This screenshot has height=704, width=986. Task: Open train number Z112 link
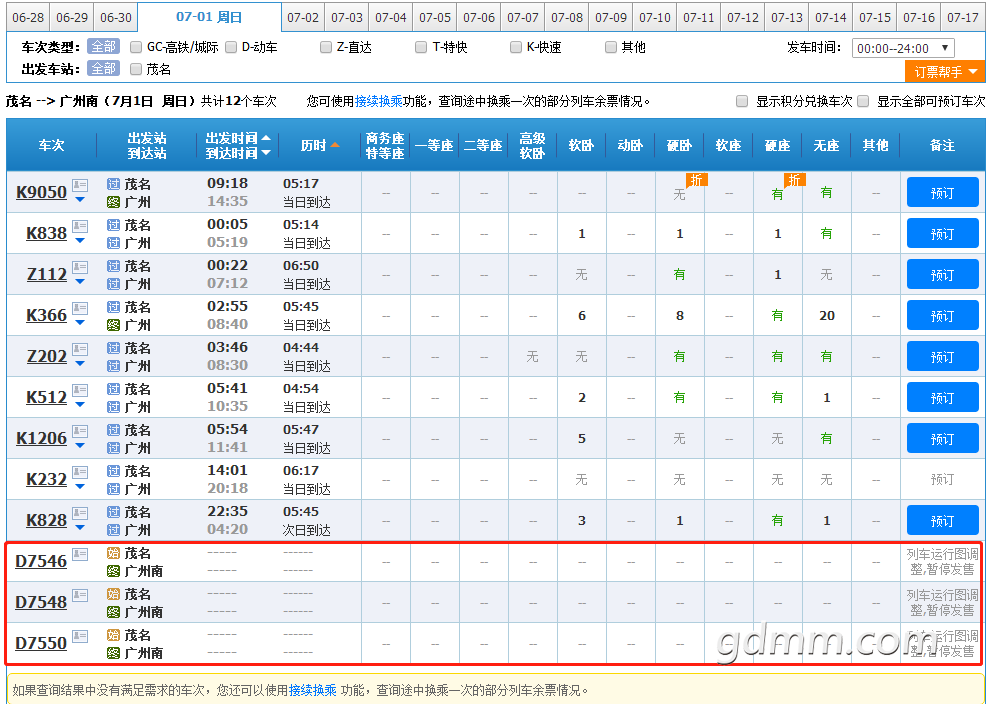47,274
